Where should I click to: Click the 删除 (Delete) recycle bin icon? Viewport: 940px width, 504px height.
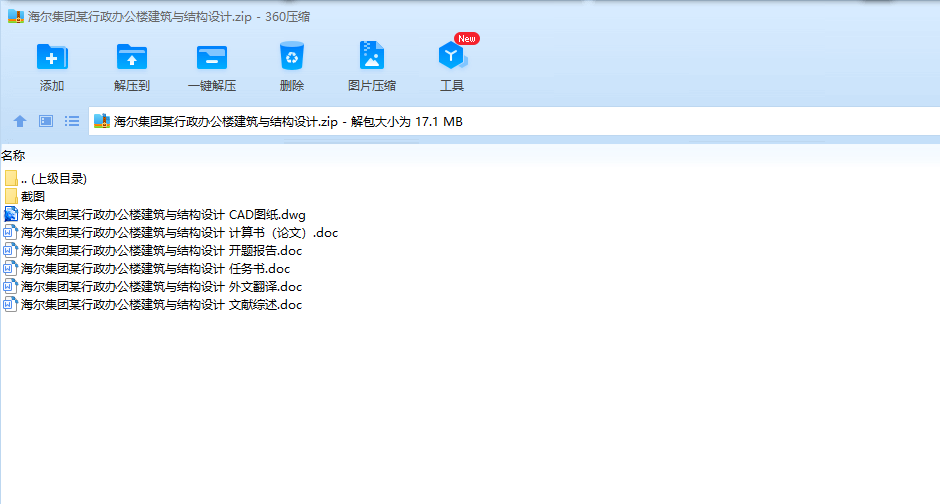292,56
